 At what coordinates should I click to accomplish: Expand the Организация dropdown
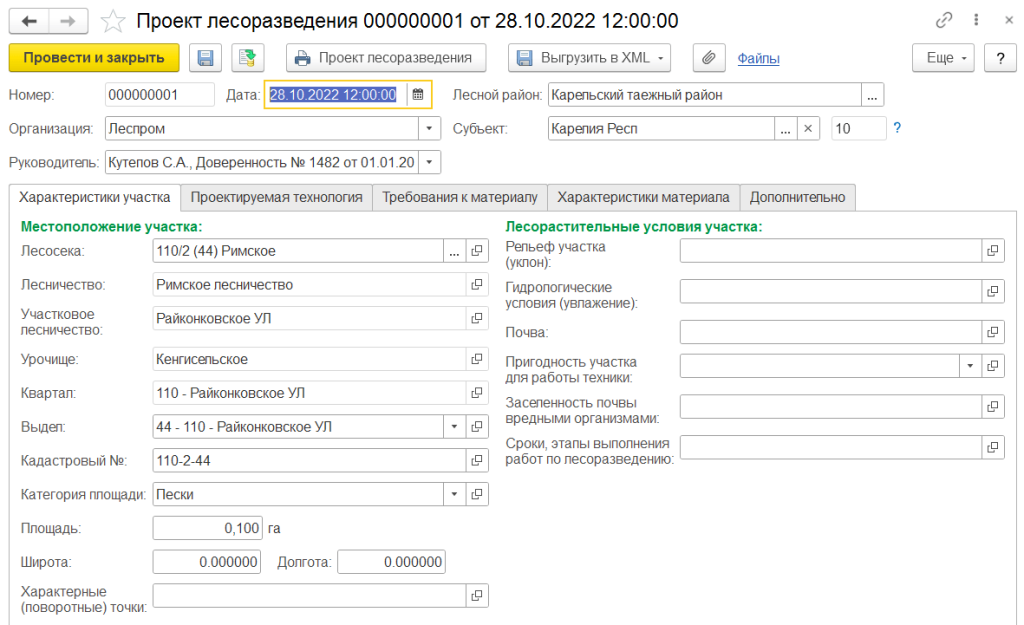(429, 129)
